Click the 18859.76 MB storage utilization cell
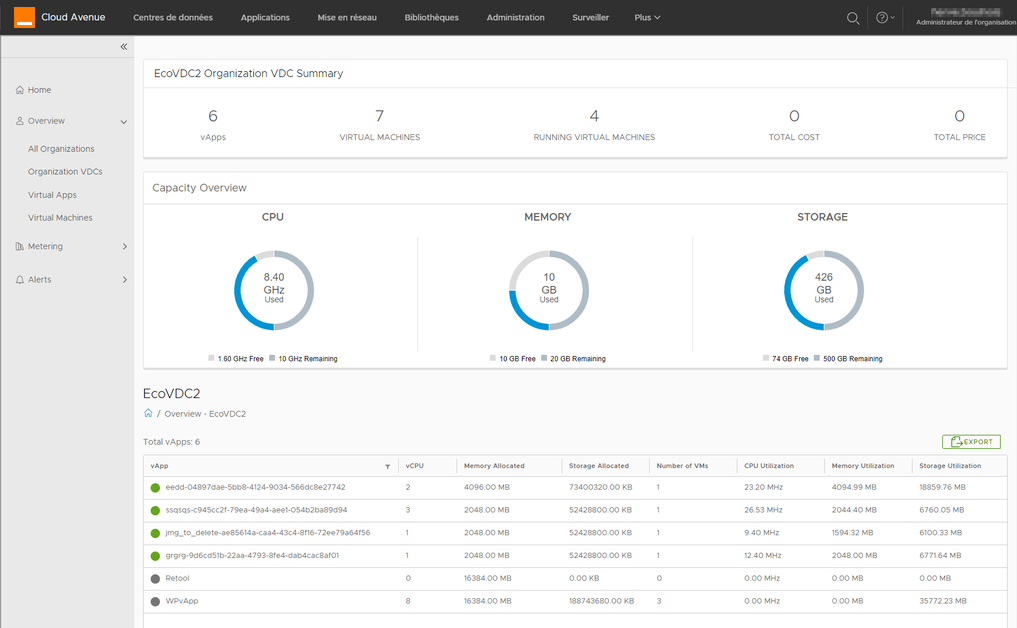 click(942, 487)
